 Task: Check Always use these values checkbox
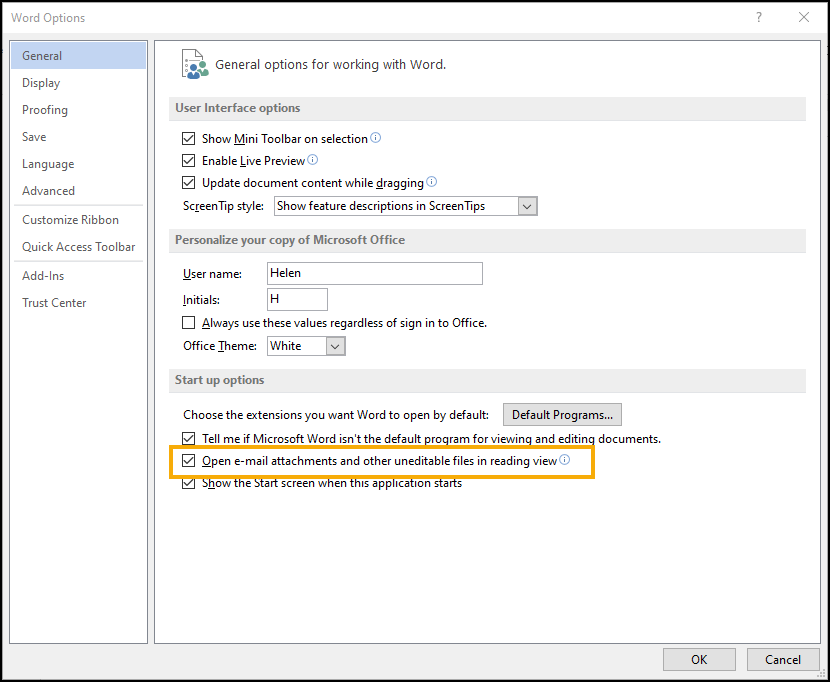point(189,323)
